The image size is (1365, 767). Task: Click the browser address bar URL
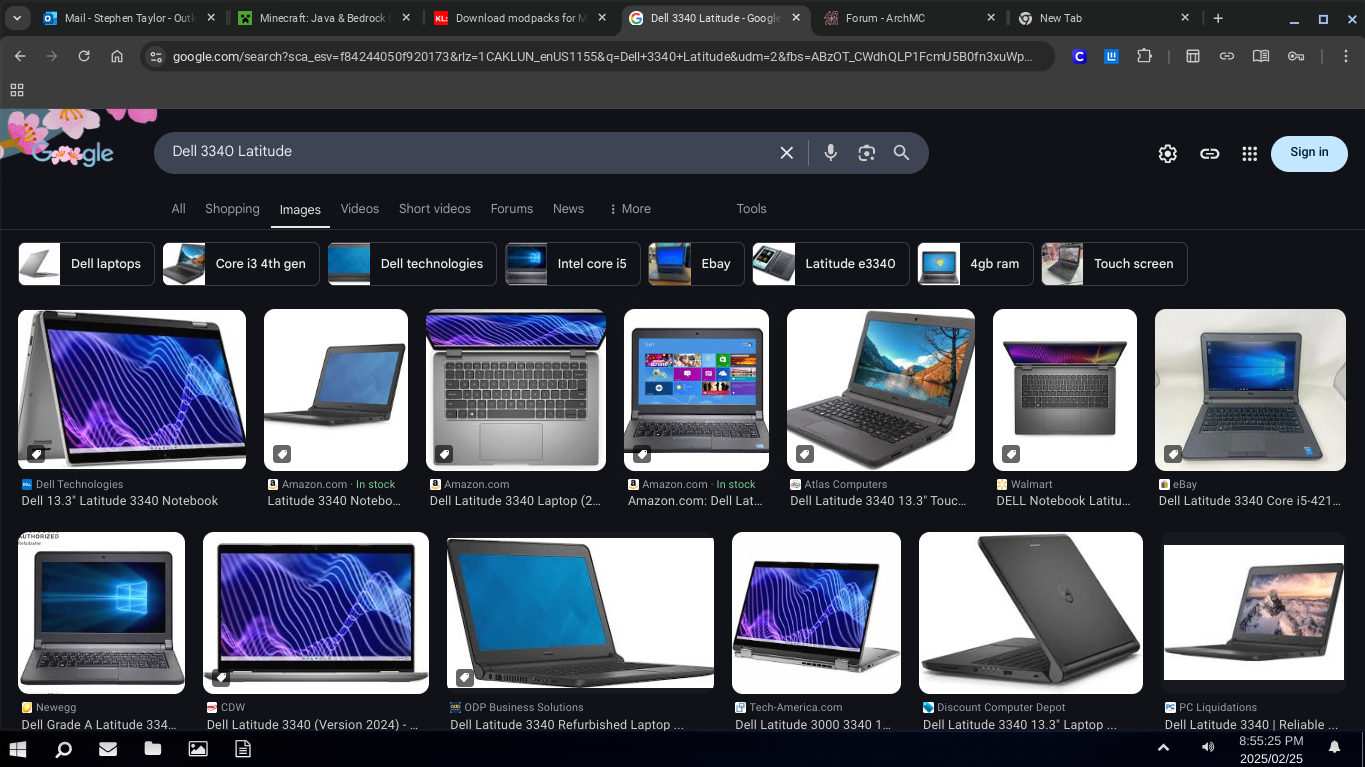click(x=602, y=57)
